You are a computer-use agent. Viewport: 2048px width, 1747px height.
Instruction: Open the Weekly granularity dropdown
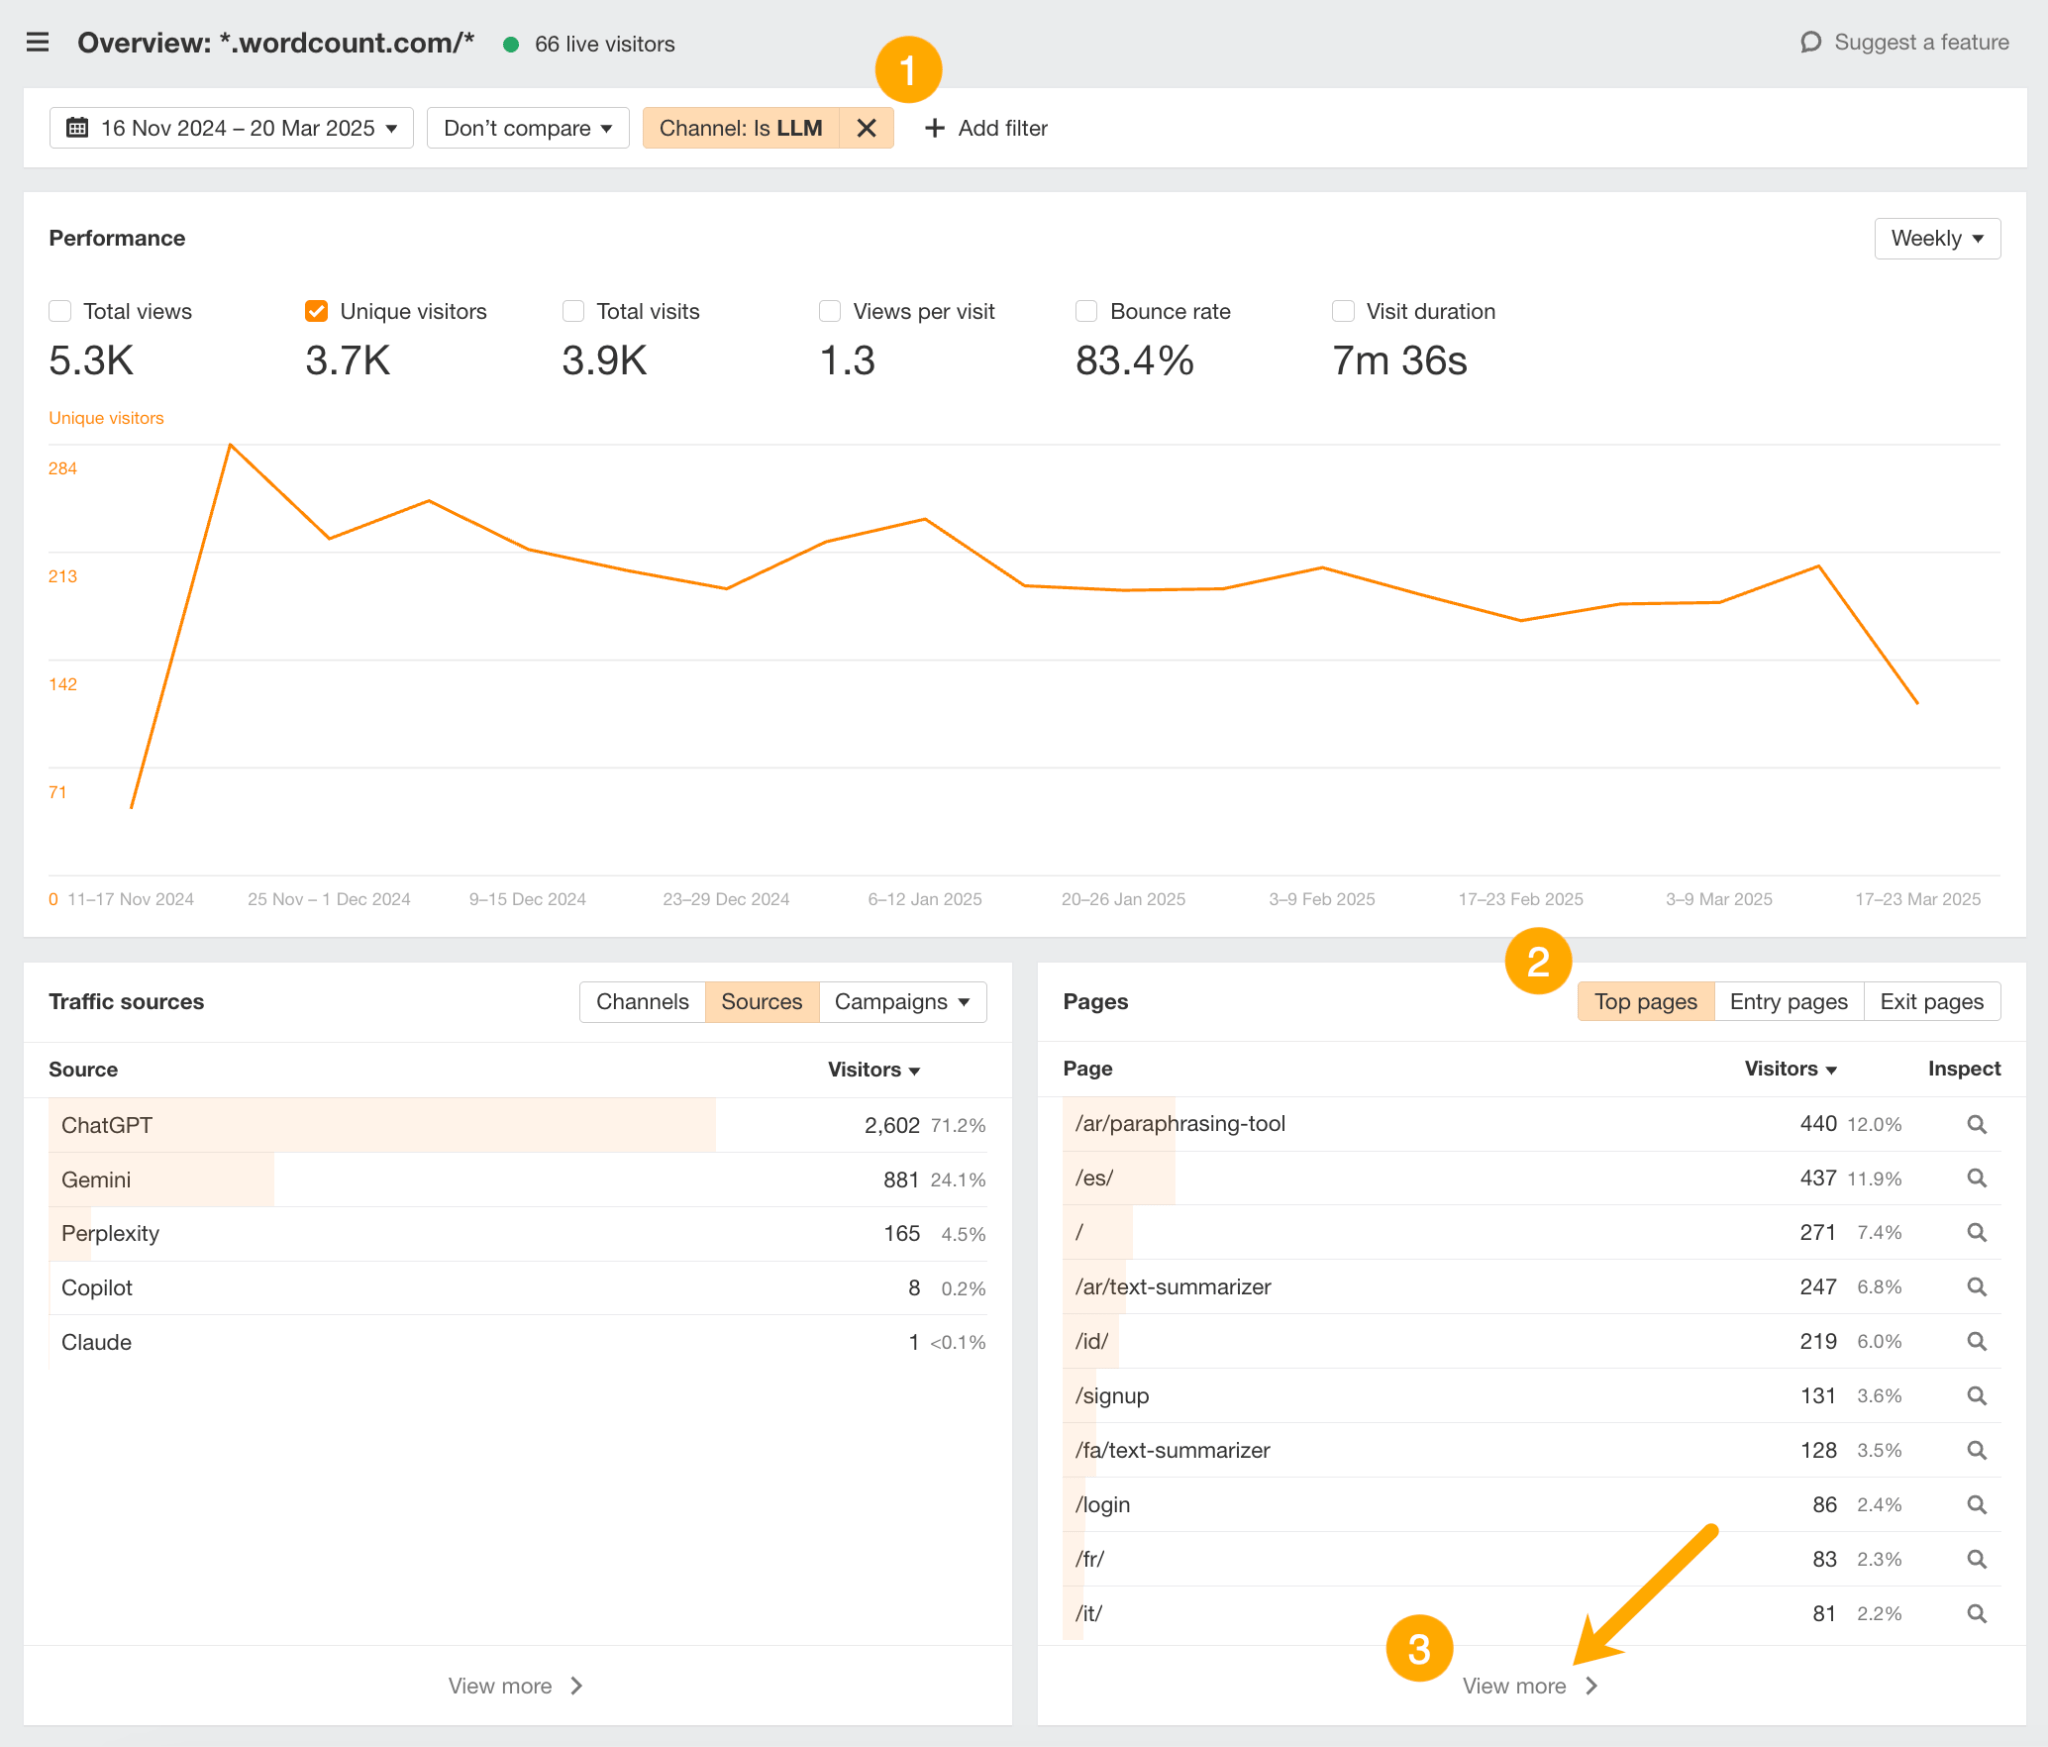(1936, 238)
